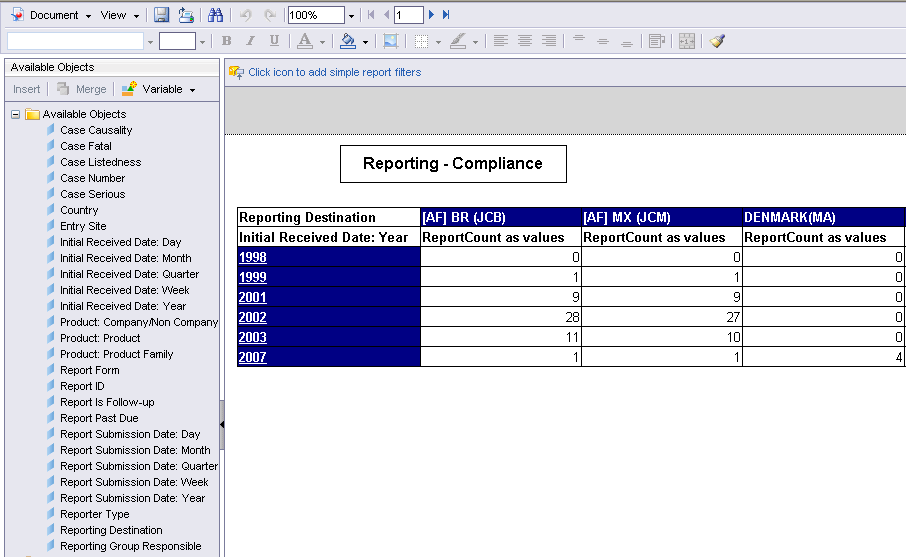Viewport: 906px width, 557px height.
Task: Open the background fill color picker
Action: pos(365,42)
